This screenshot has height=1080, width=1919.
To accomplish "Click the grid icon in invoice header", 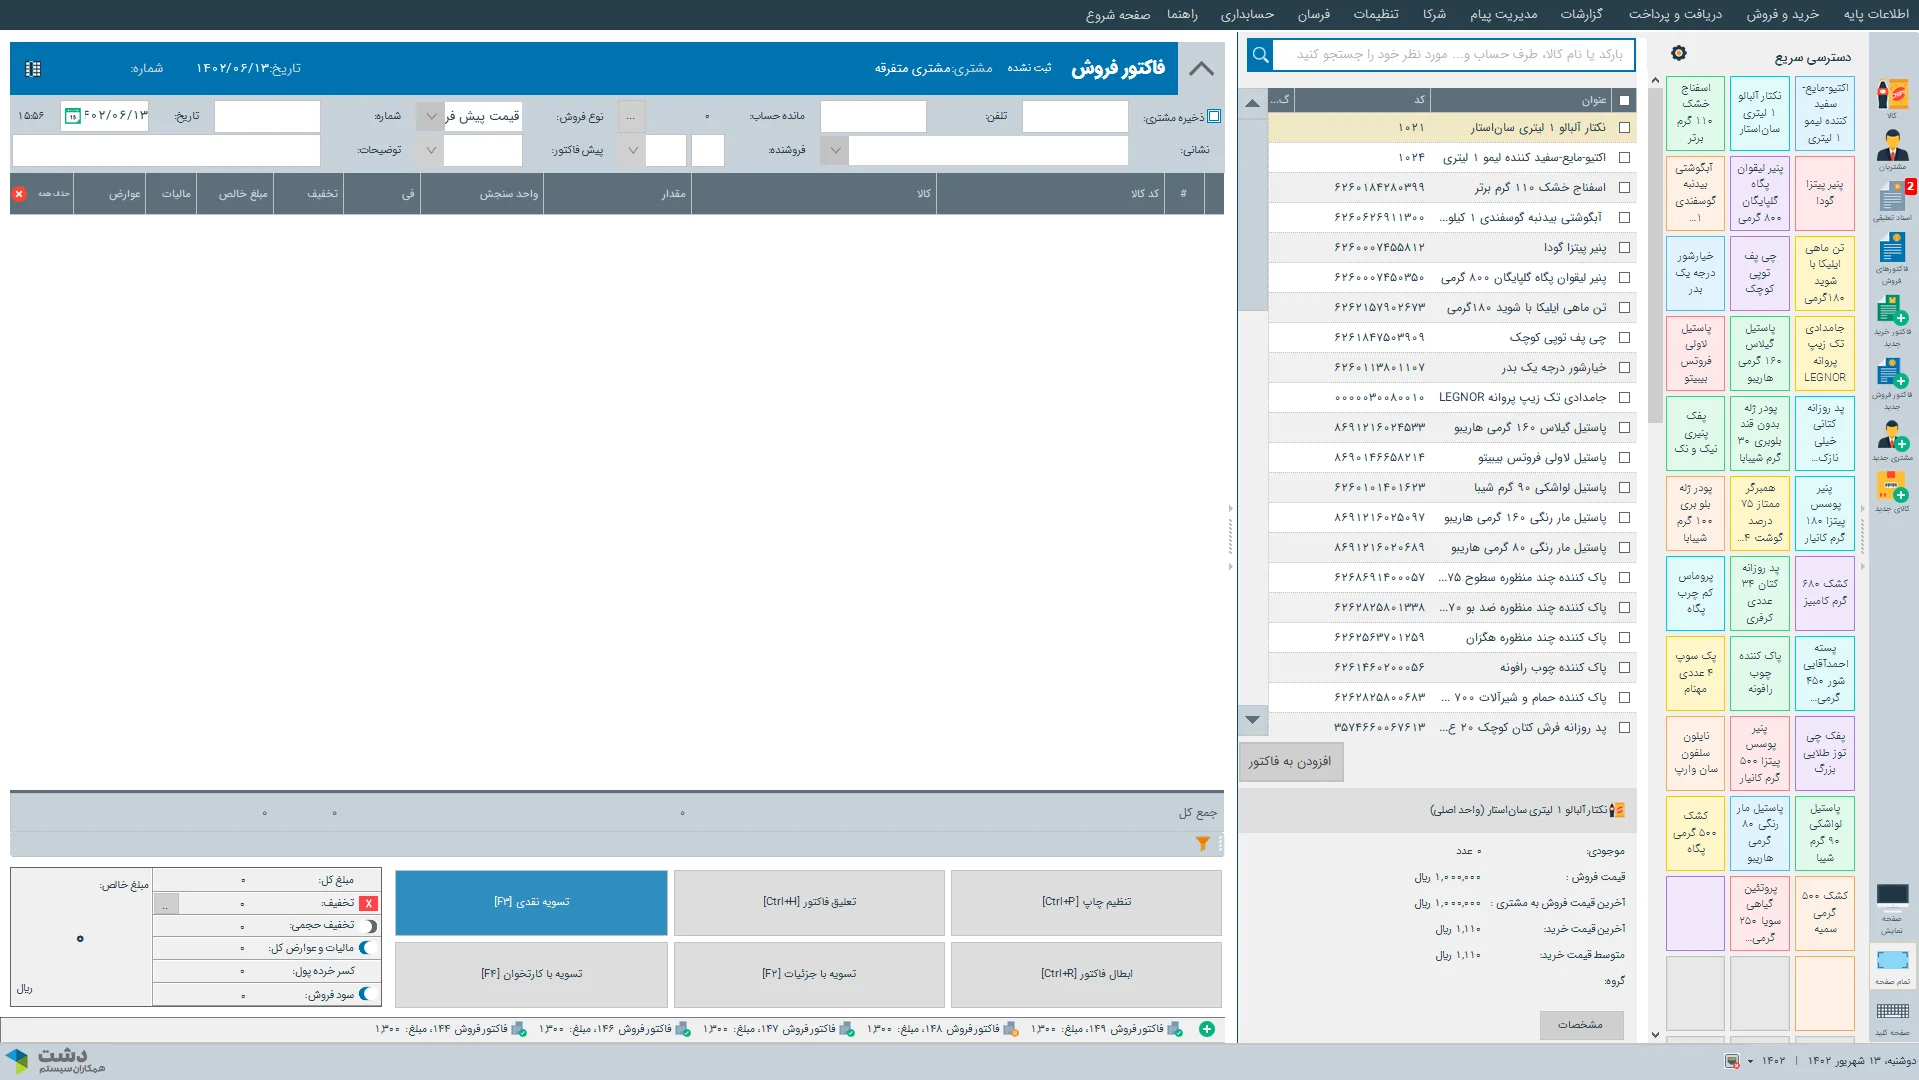I will point(33,69).
